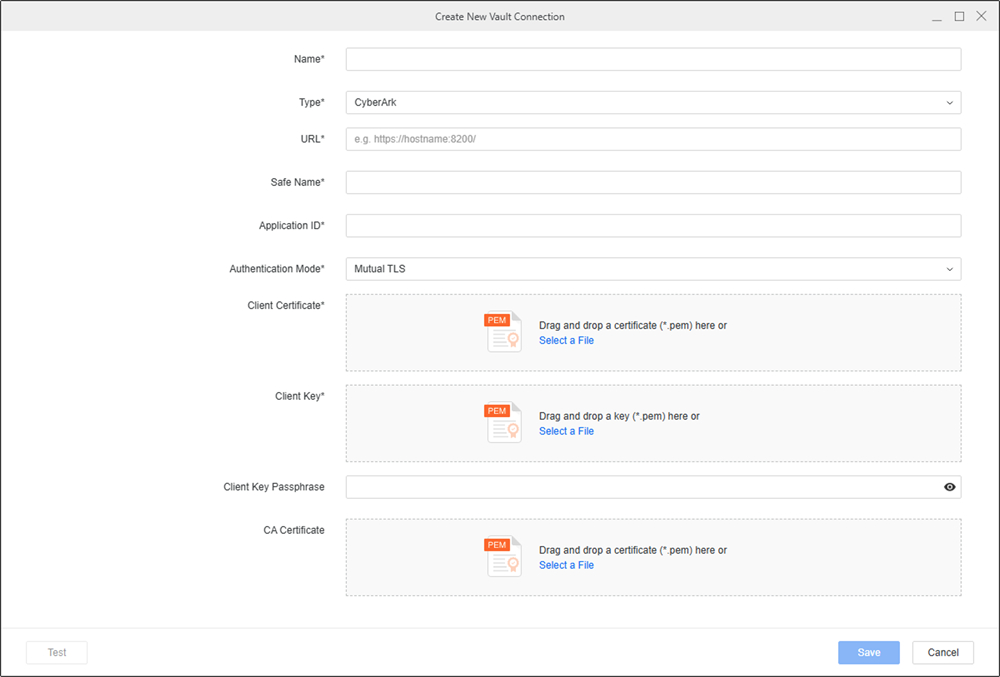The width and height of the screenshot is (1000, 677).
Task: Focus the Name input field
Action: (x=652, y=59)
